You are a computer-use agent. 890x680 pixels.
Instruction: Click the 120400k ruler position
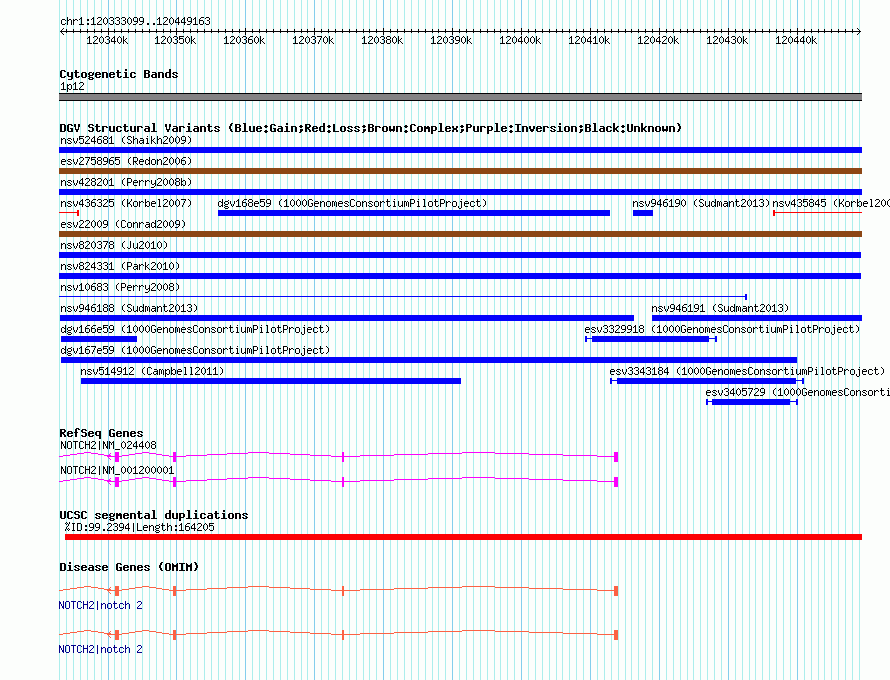[520, 40]
